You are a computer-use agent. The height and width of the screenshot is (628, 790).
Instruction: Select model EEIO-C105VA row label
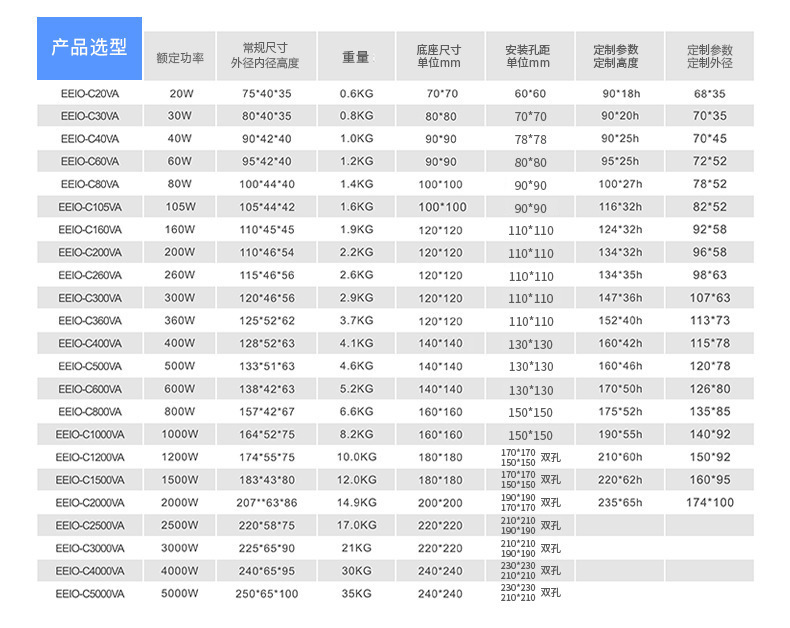(x=90, y=207)
